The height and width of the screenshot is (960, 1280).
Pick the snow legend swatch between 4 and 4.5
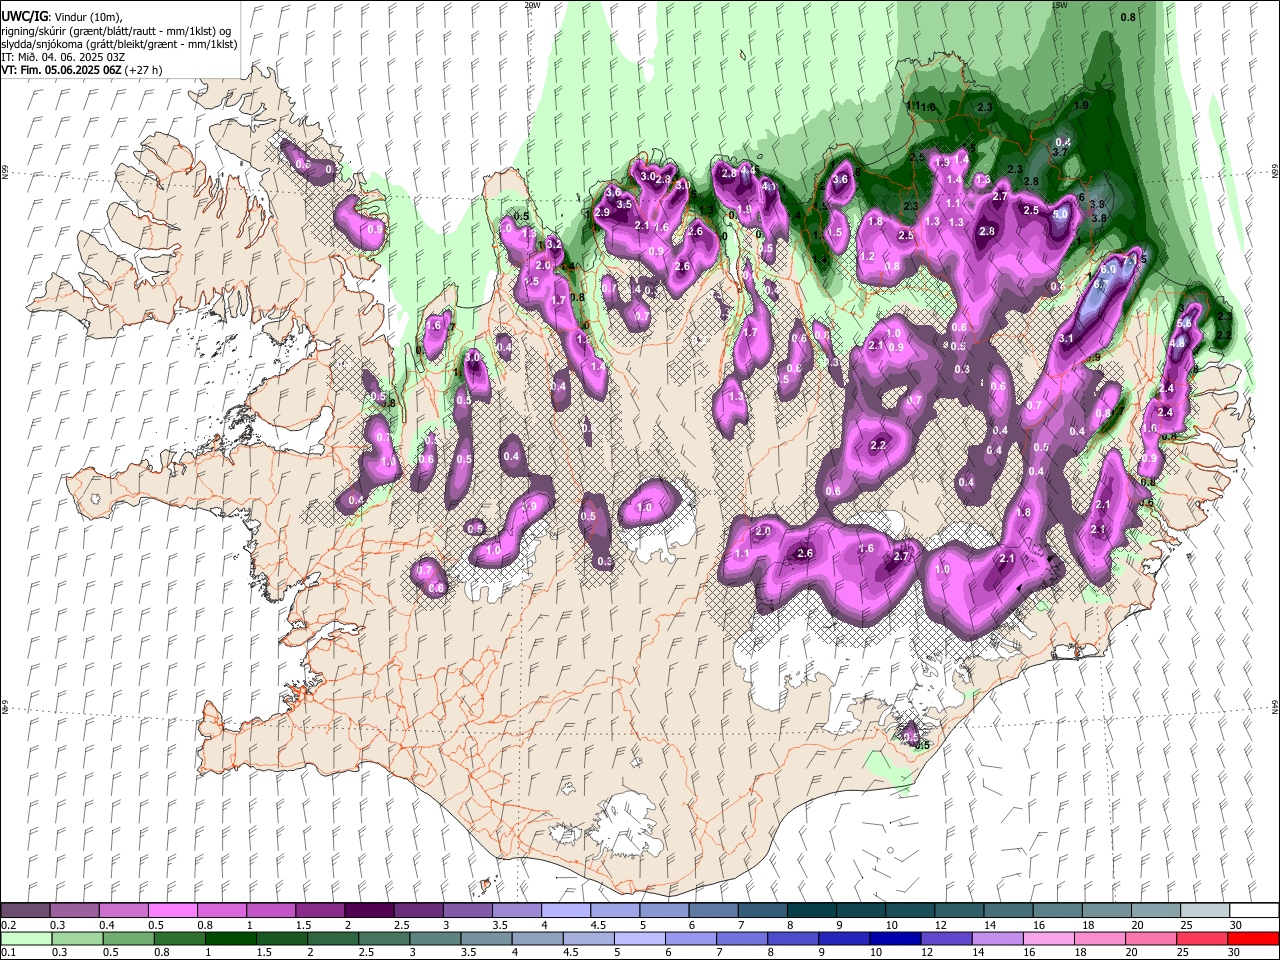coord(565,911)
